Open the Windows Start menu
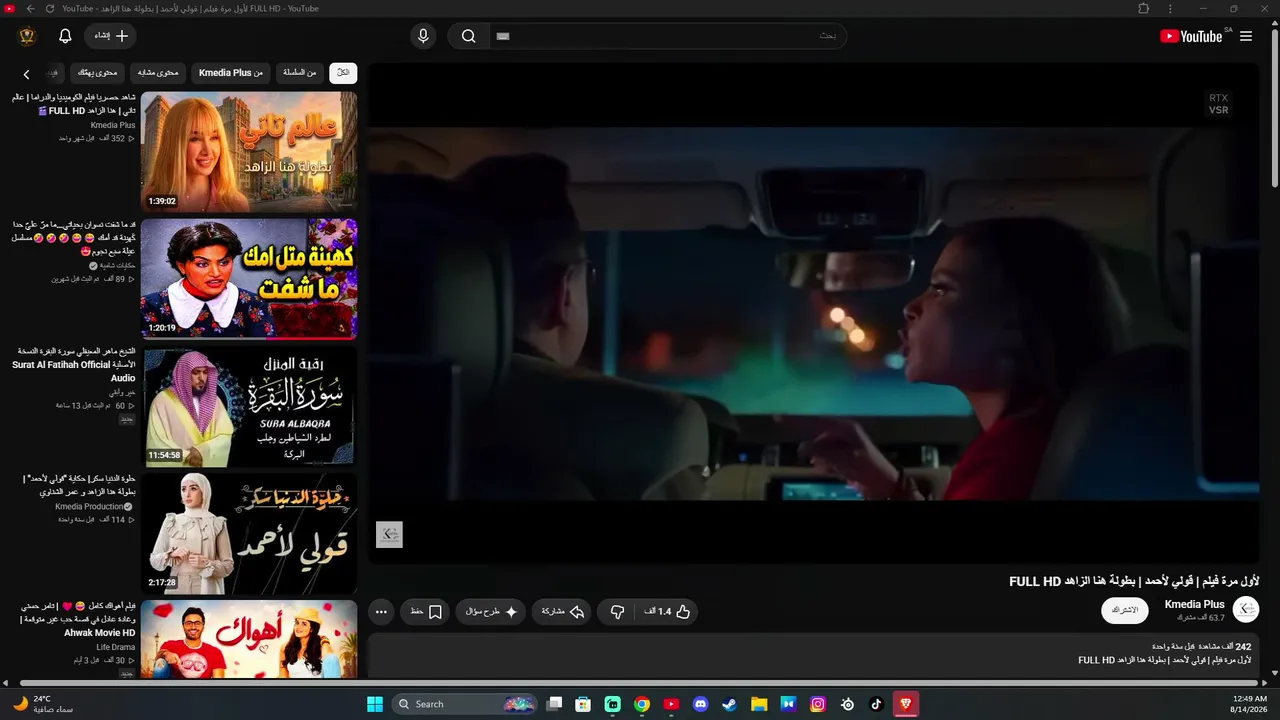This screenshot has height=720, width=1280. [375, 704]
